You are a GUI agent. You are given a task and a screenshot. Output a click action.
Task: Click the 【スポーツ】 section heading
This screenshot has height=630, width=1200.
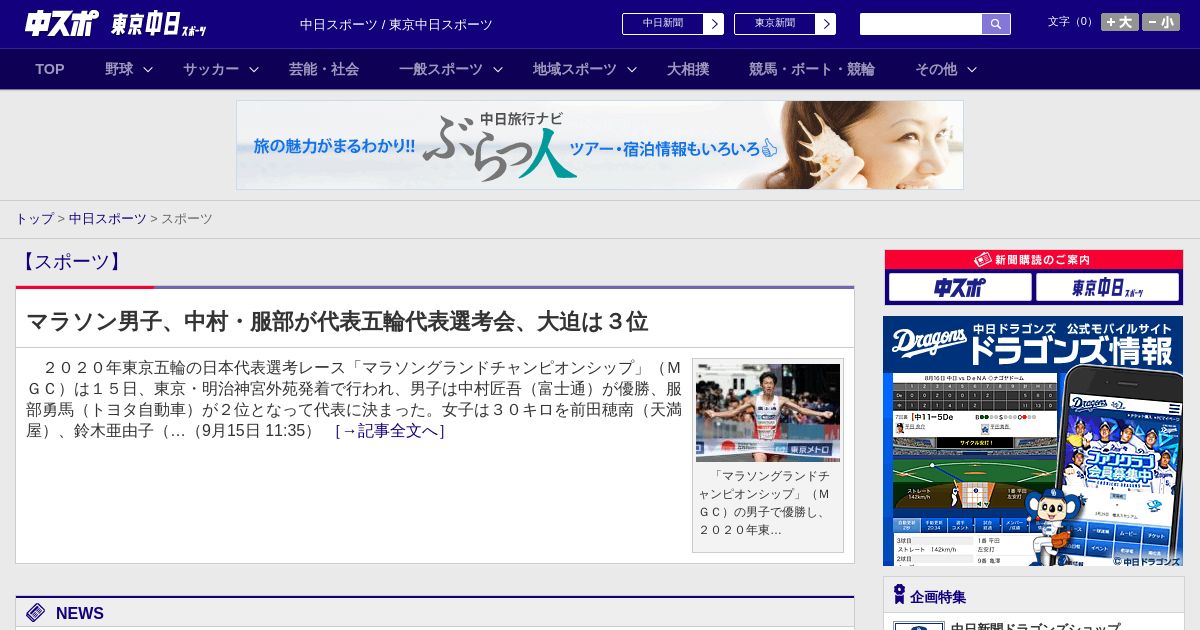71,262
